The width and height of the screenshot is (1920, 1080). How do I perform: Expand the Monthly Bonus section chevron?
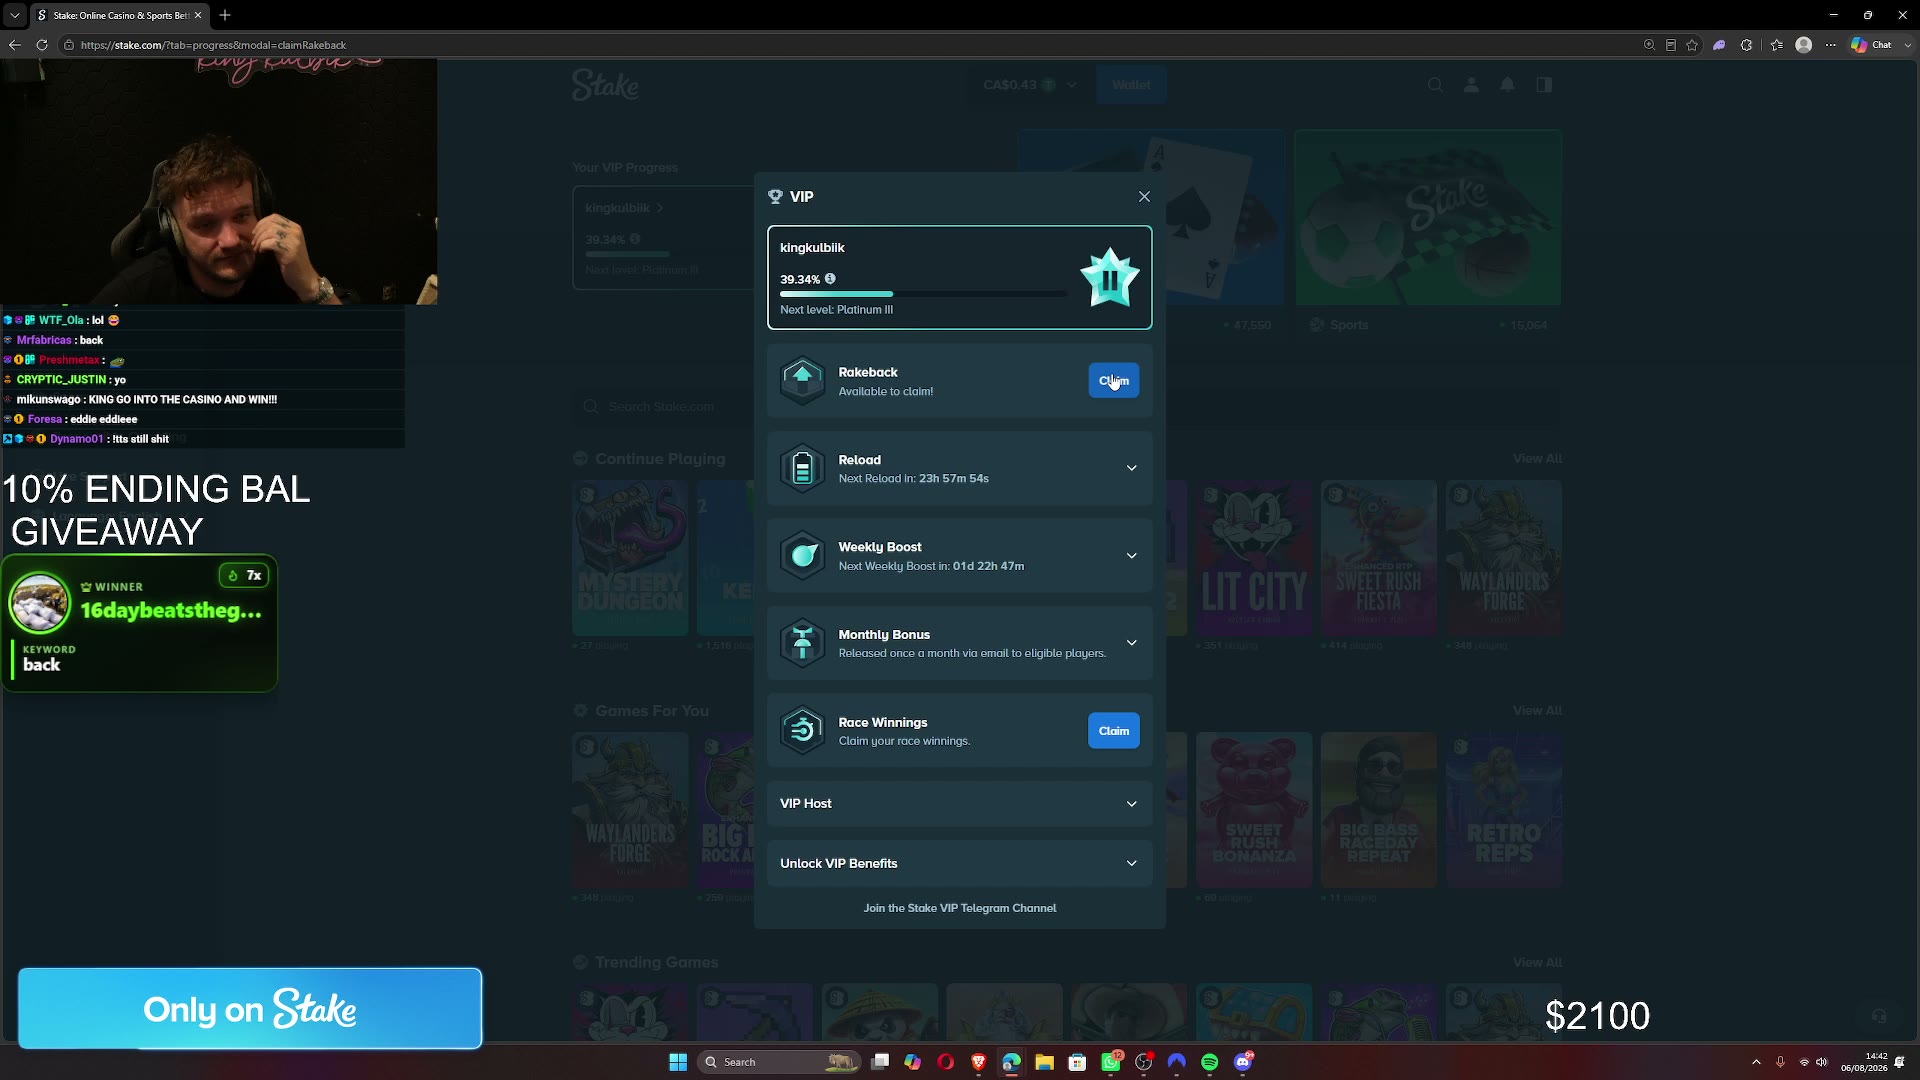point(1131,643)
